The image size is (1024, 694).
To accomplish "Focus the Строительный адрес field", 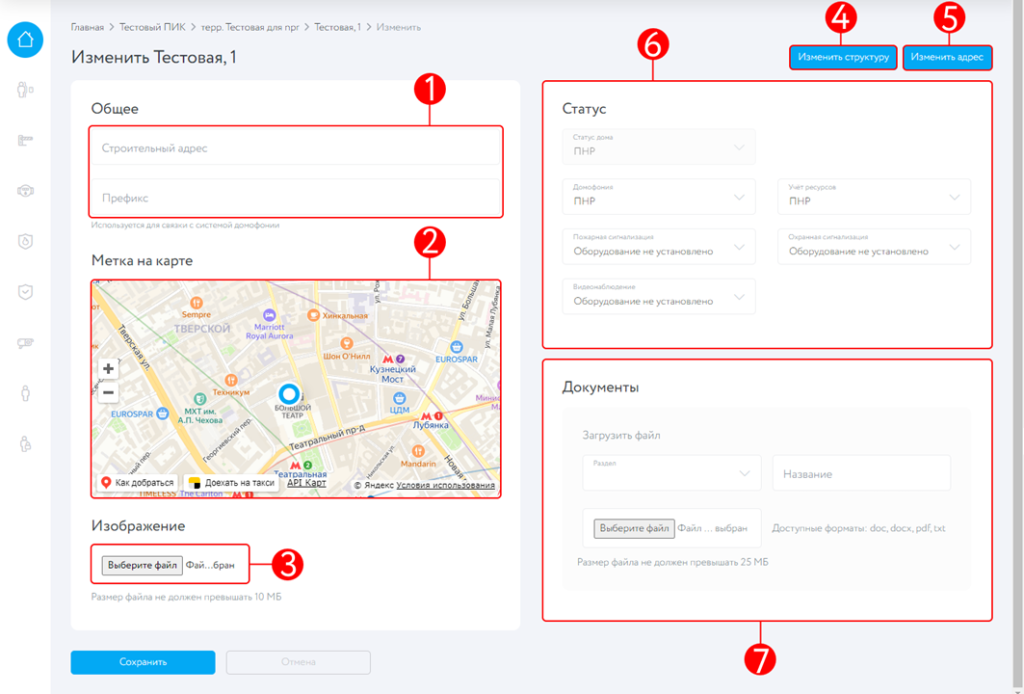I will [x=295, y=148].
